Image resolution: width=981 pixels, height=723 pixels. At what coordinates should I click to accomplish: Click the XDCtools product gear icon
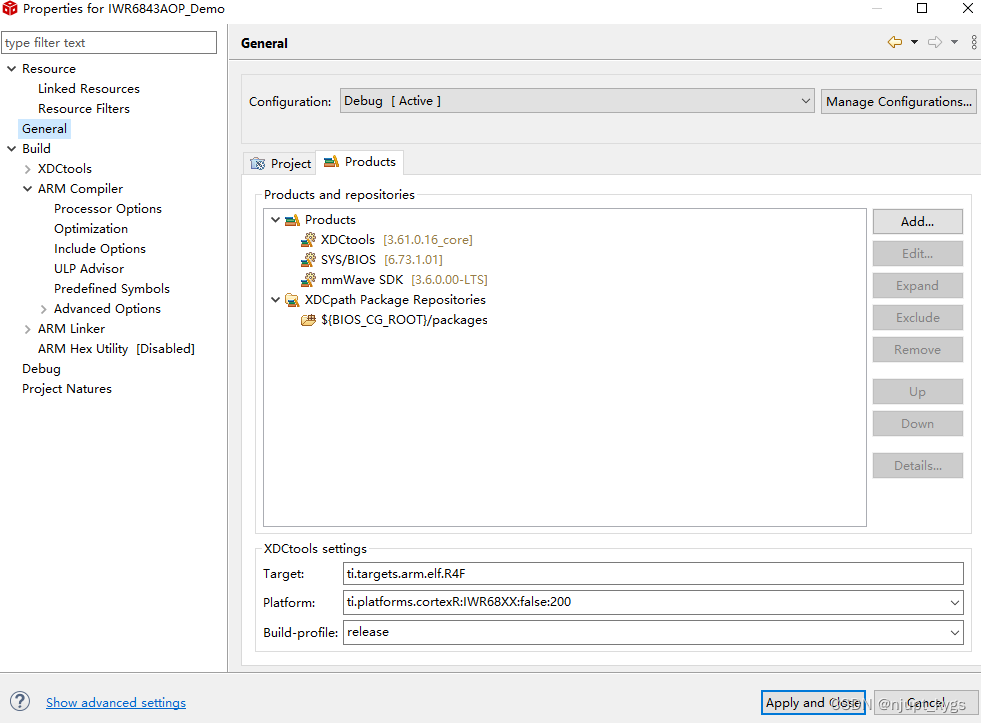(x=308, y=240)
